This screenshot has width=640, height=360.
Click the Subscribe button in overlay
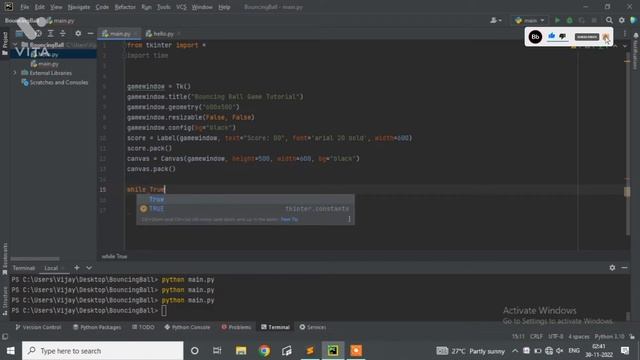pyautogui.click(x=587, y=37)
